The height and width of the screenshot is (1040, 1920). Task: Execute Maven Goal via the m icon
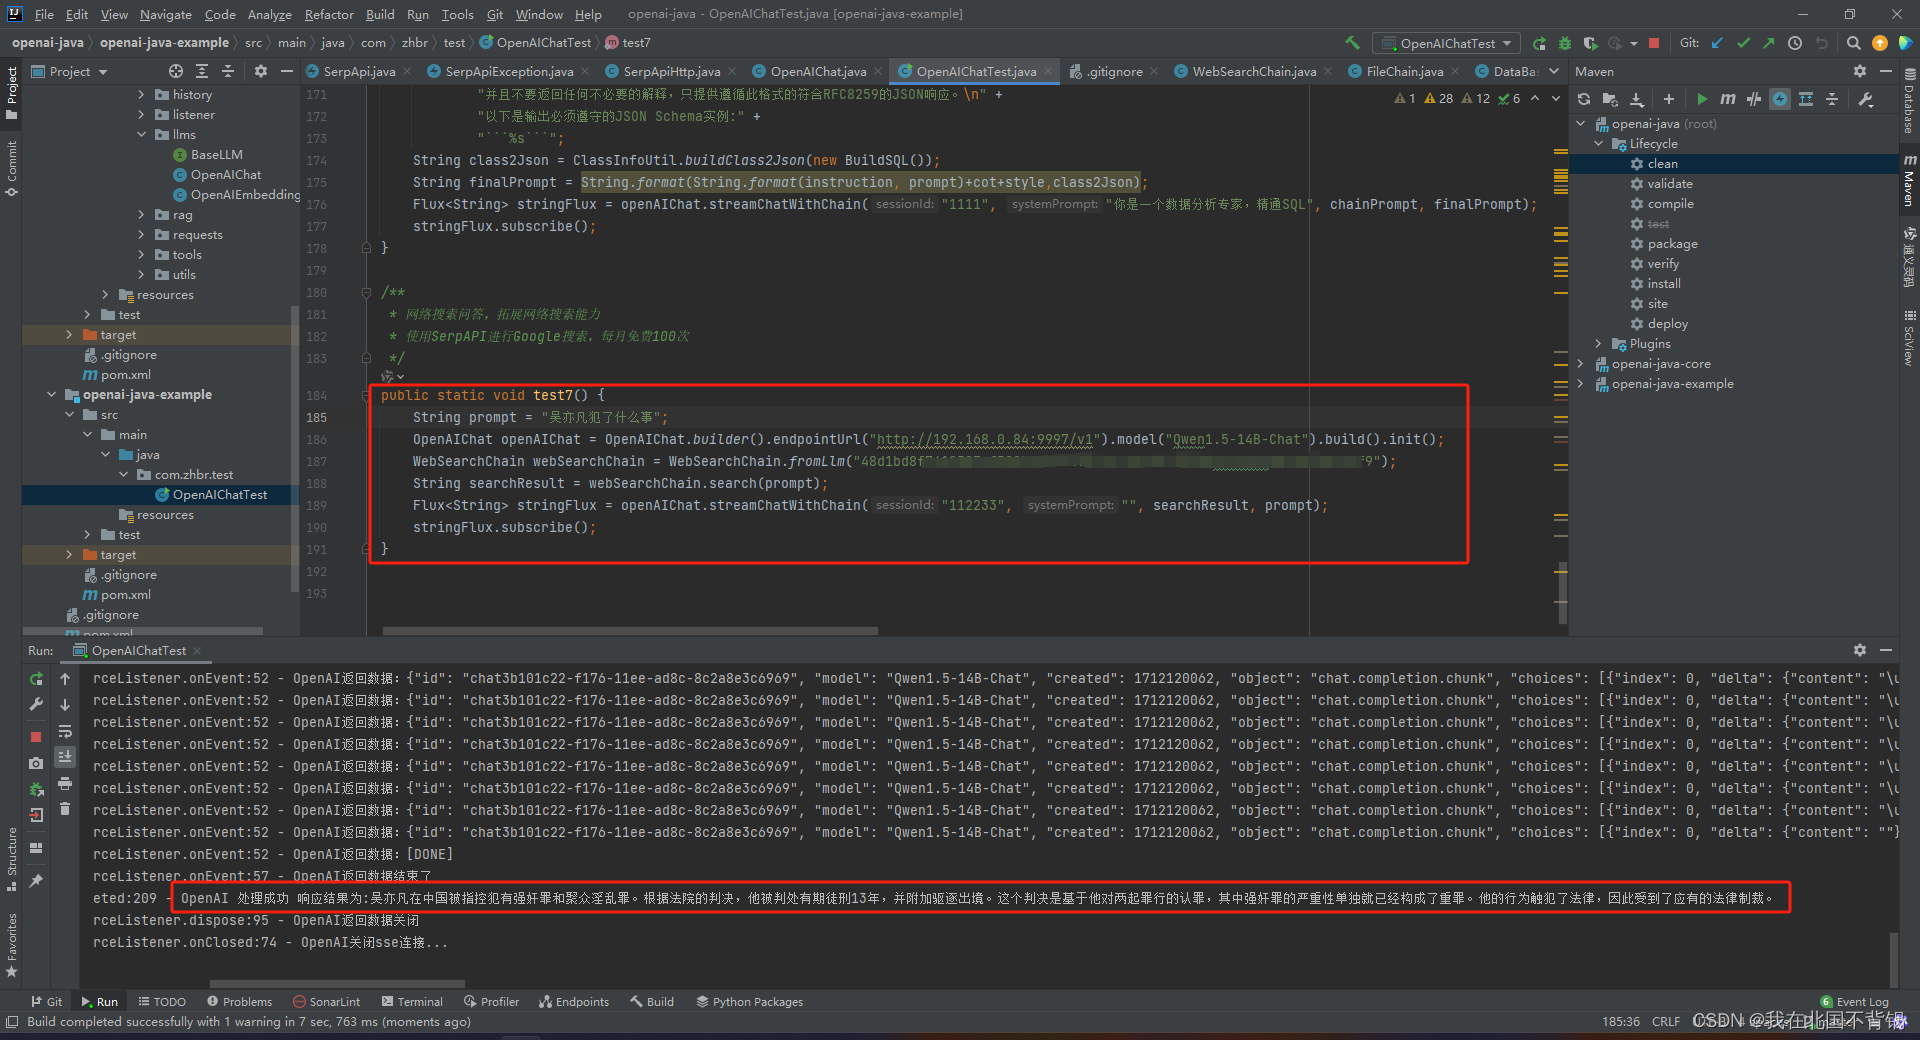click(x=1728, y=99)
